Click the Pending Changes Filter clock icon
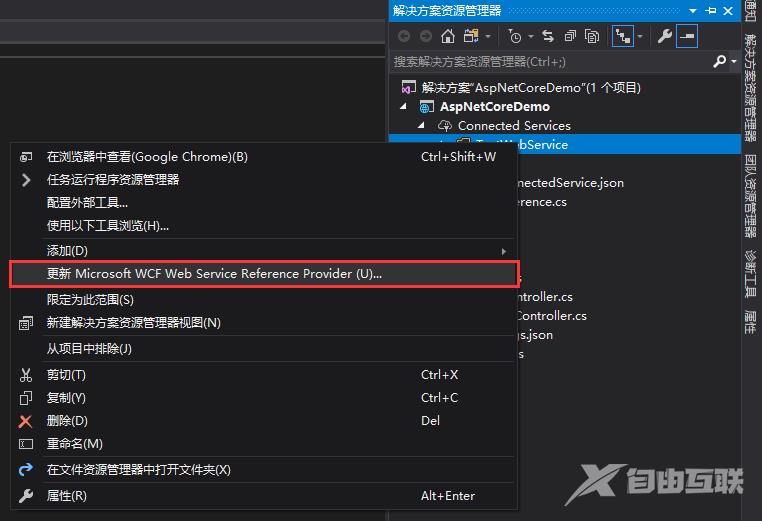 (x=515, y=36)
